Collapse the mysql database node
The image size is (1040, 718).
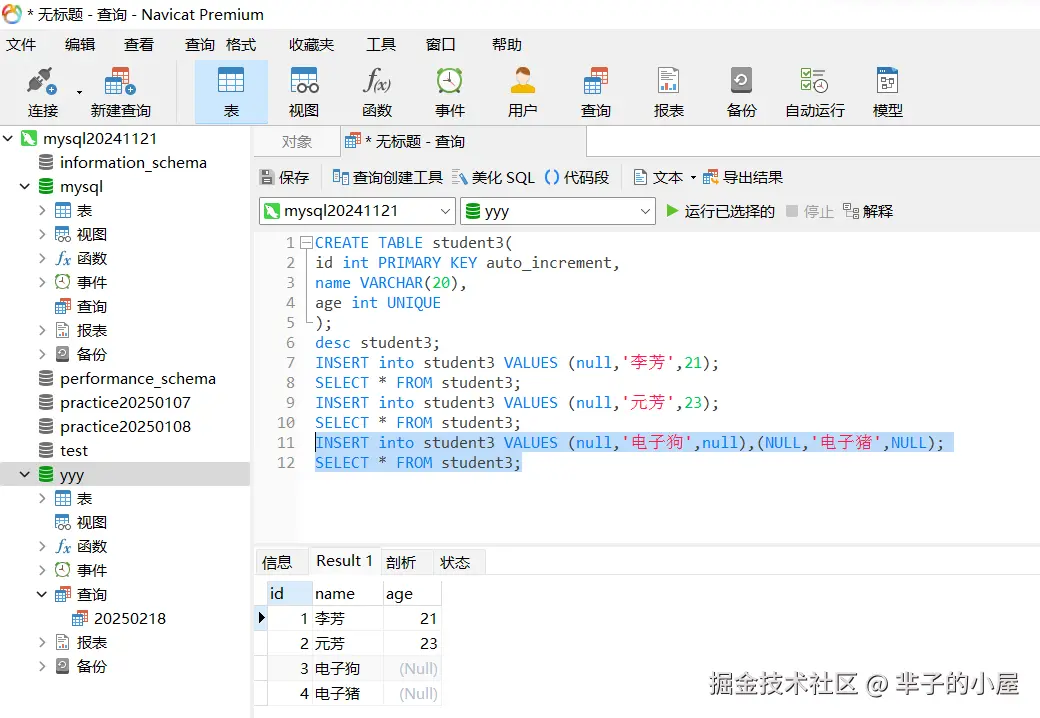25,186
